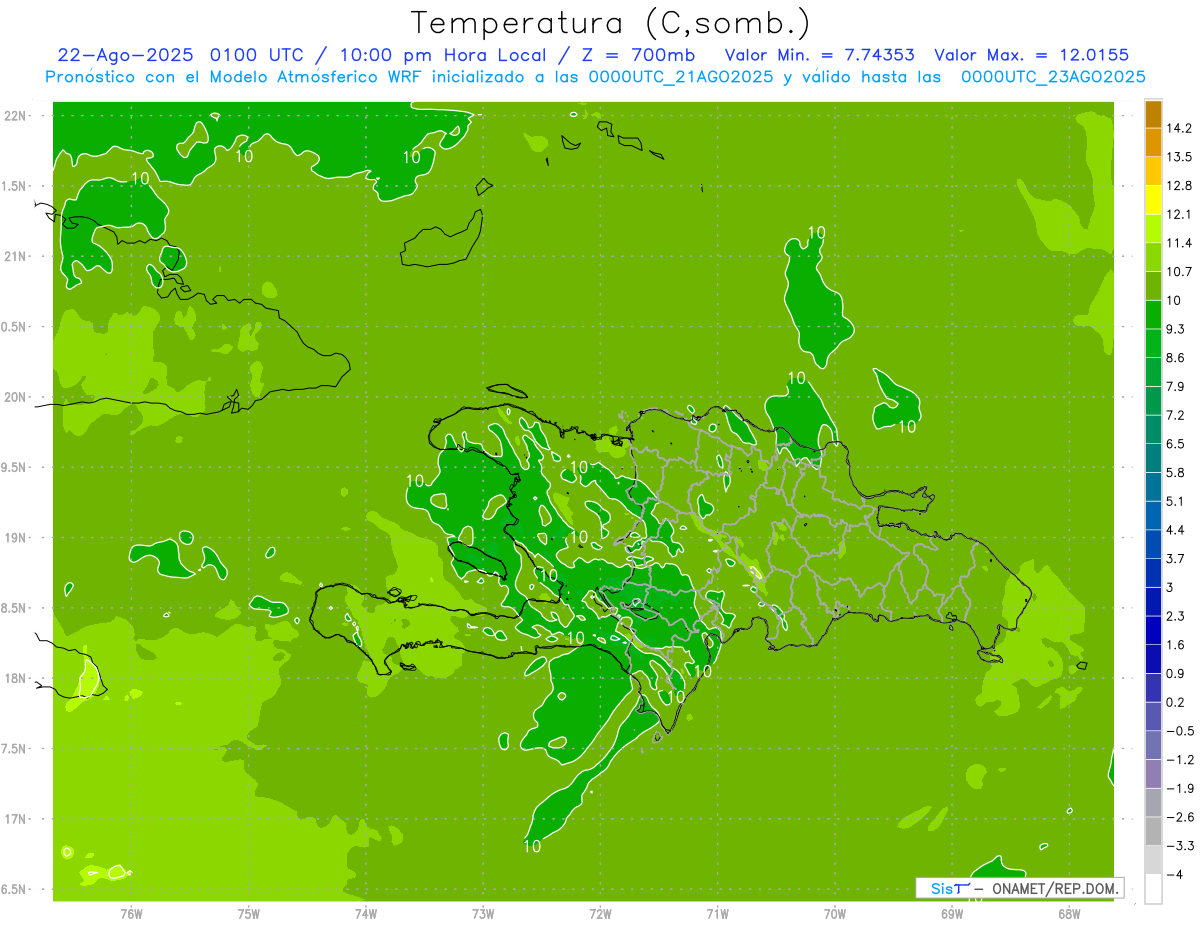Viewport: 1200px width, 927px height.
Task: Click the dark orange swatch above 14.2
Action: pos(1153,114)
